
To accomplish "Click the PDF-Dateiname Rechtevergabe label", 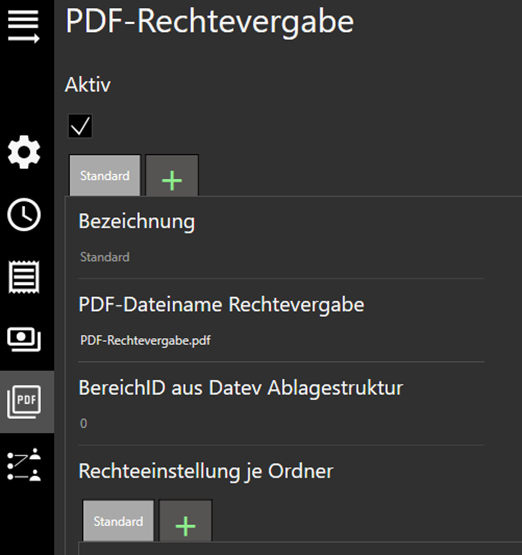I will 221,305.
